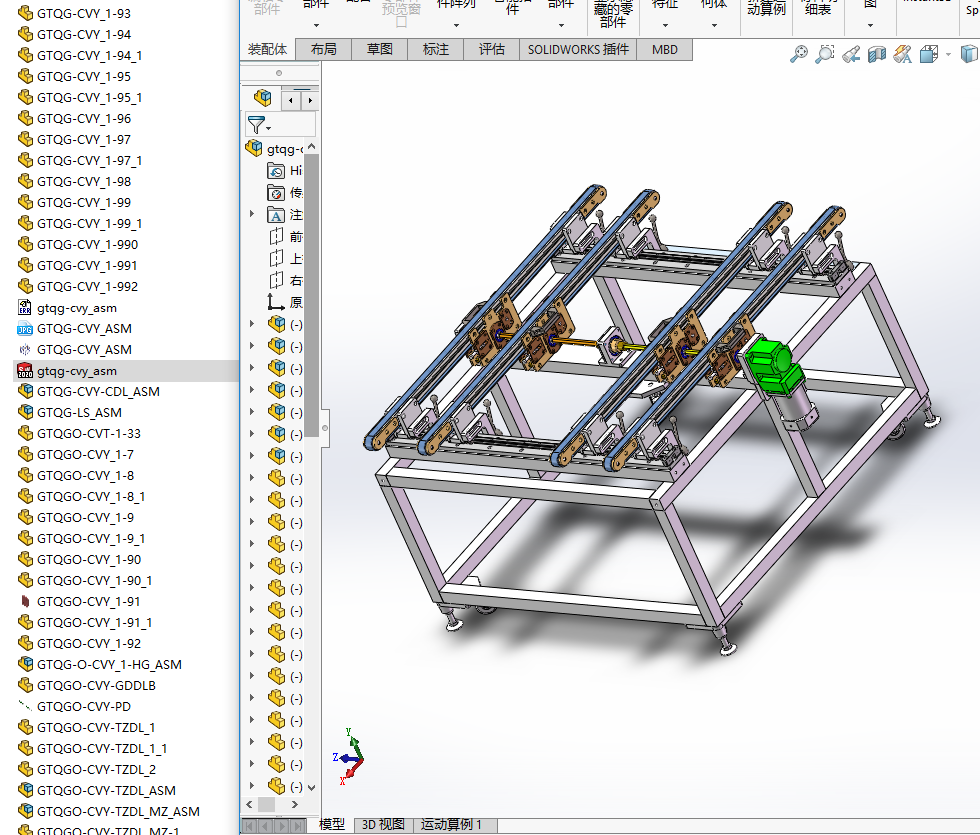Click the panel collapse handle on tree edge
The image size is (980, 835).
click(x=325, y=428)
